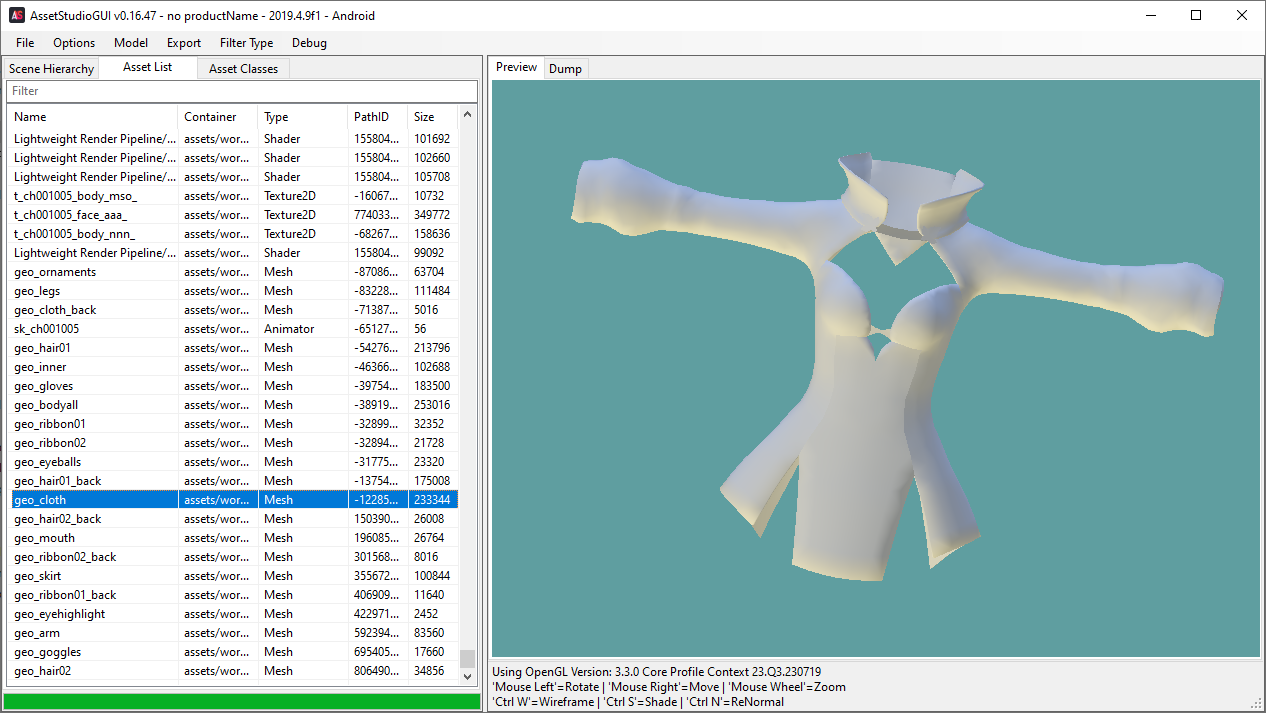Open the Model menu
1266x713 pixels.
[131, 43]
